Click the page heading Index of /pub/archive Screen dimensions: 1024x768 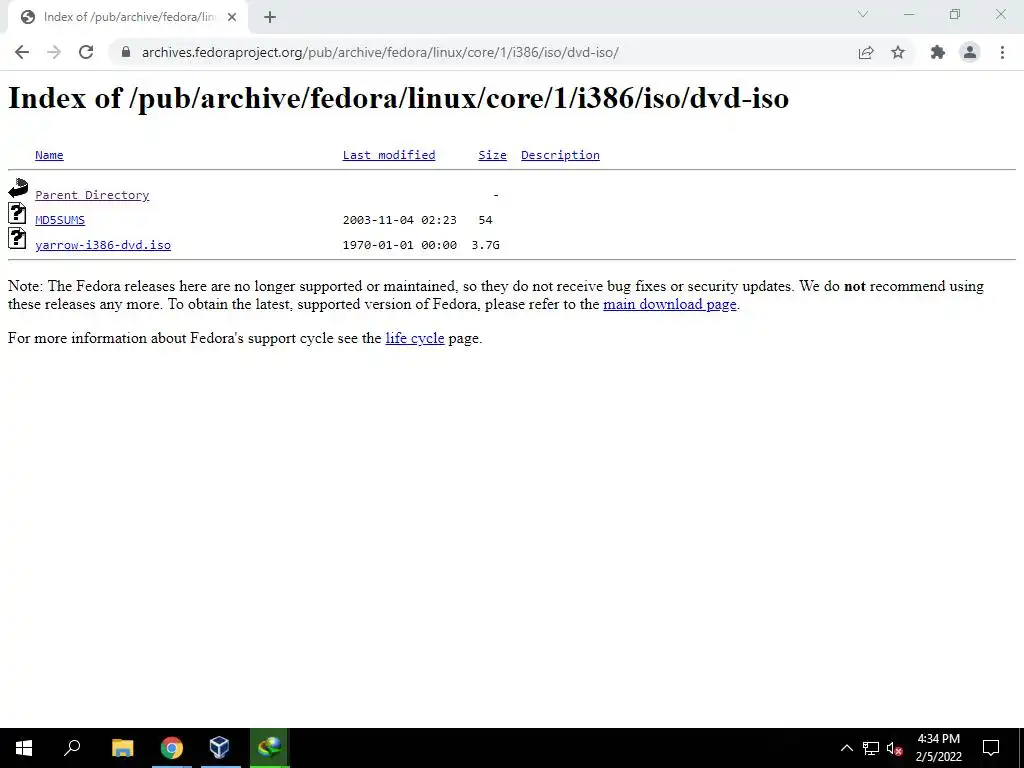398,98
